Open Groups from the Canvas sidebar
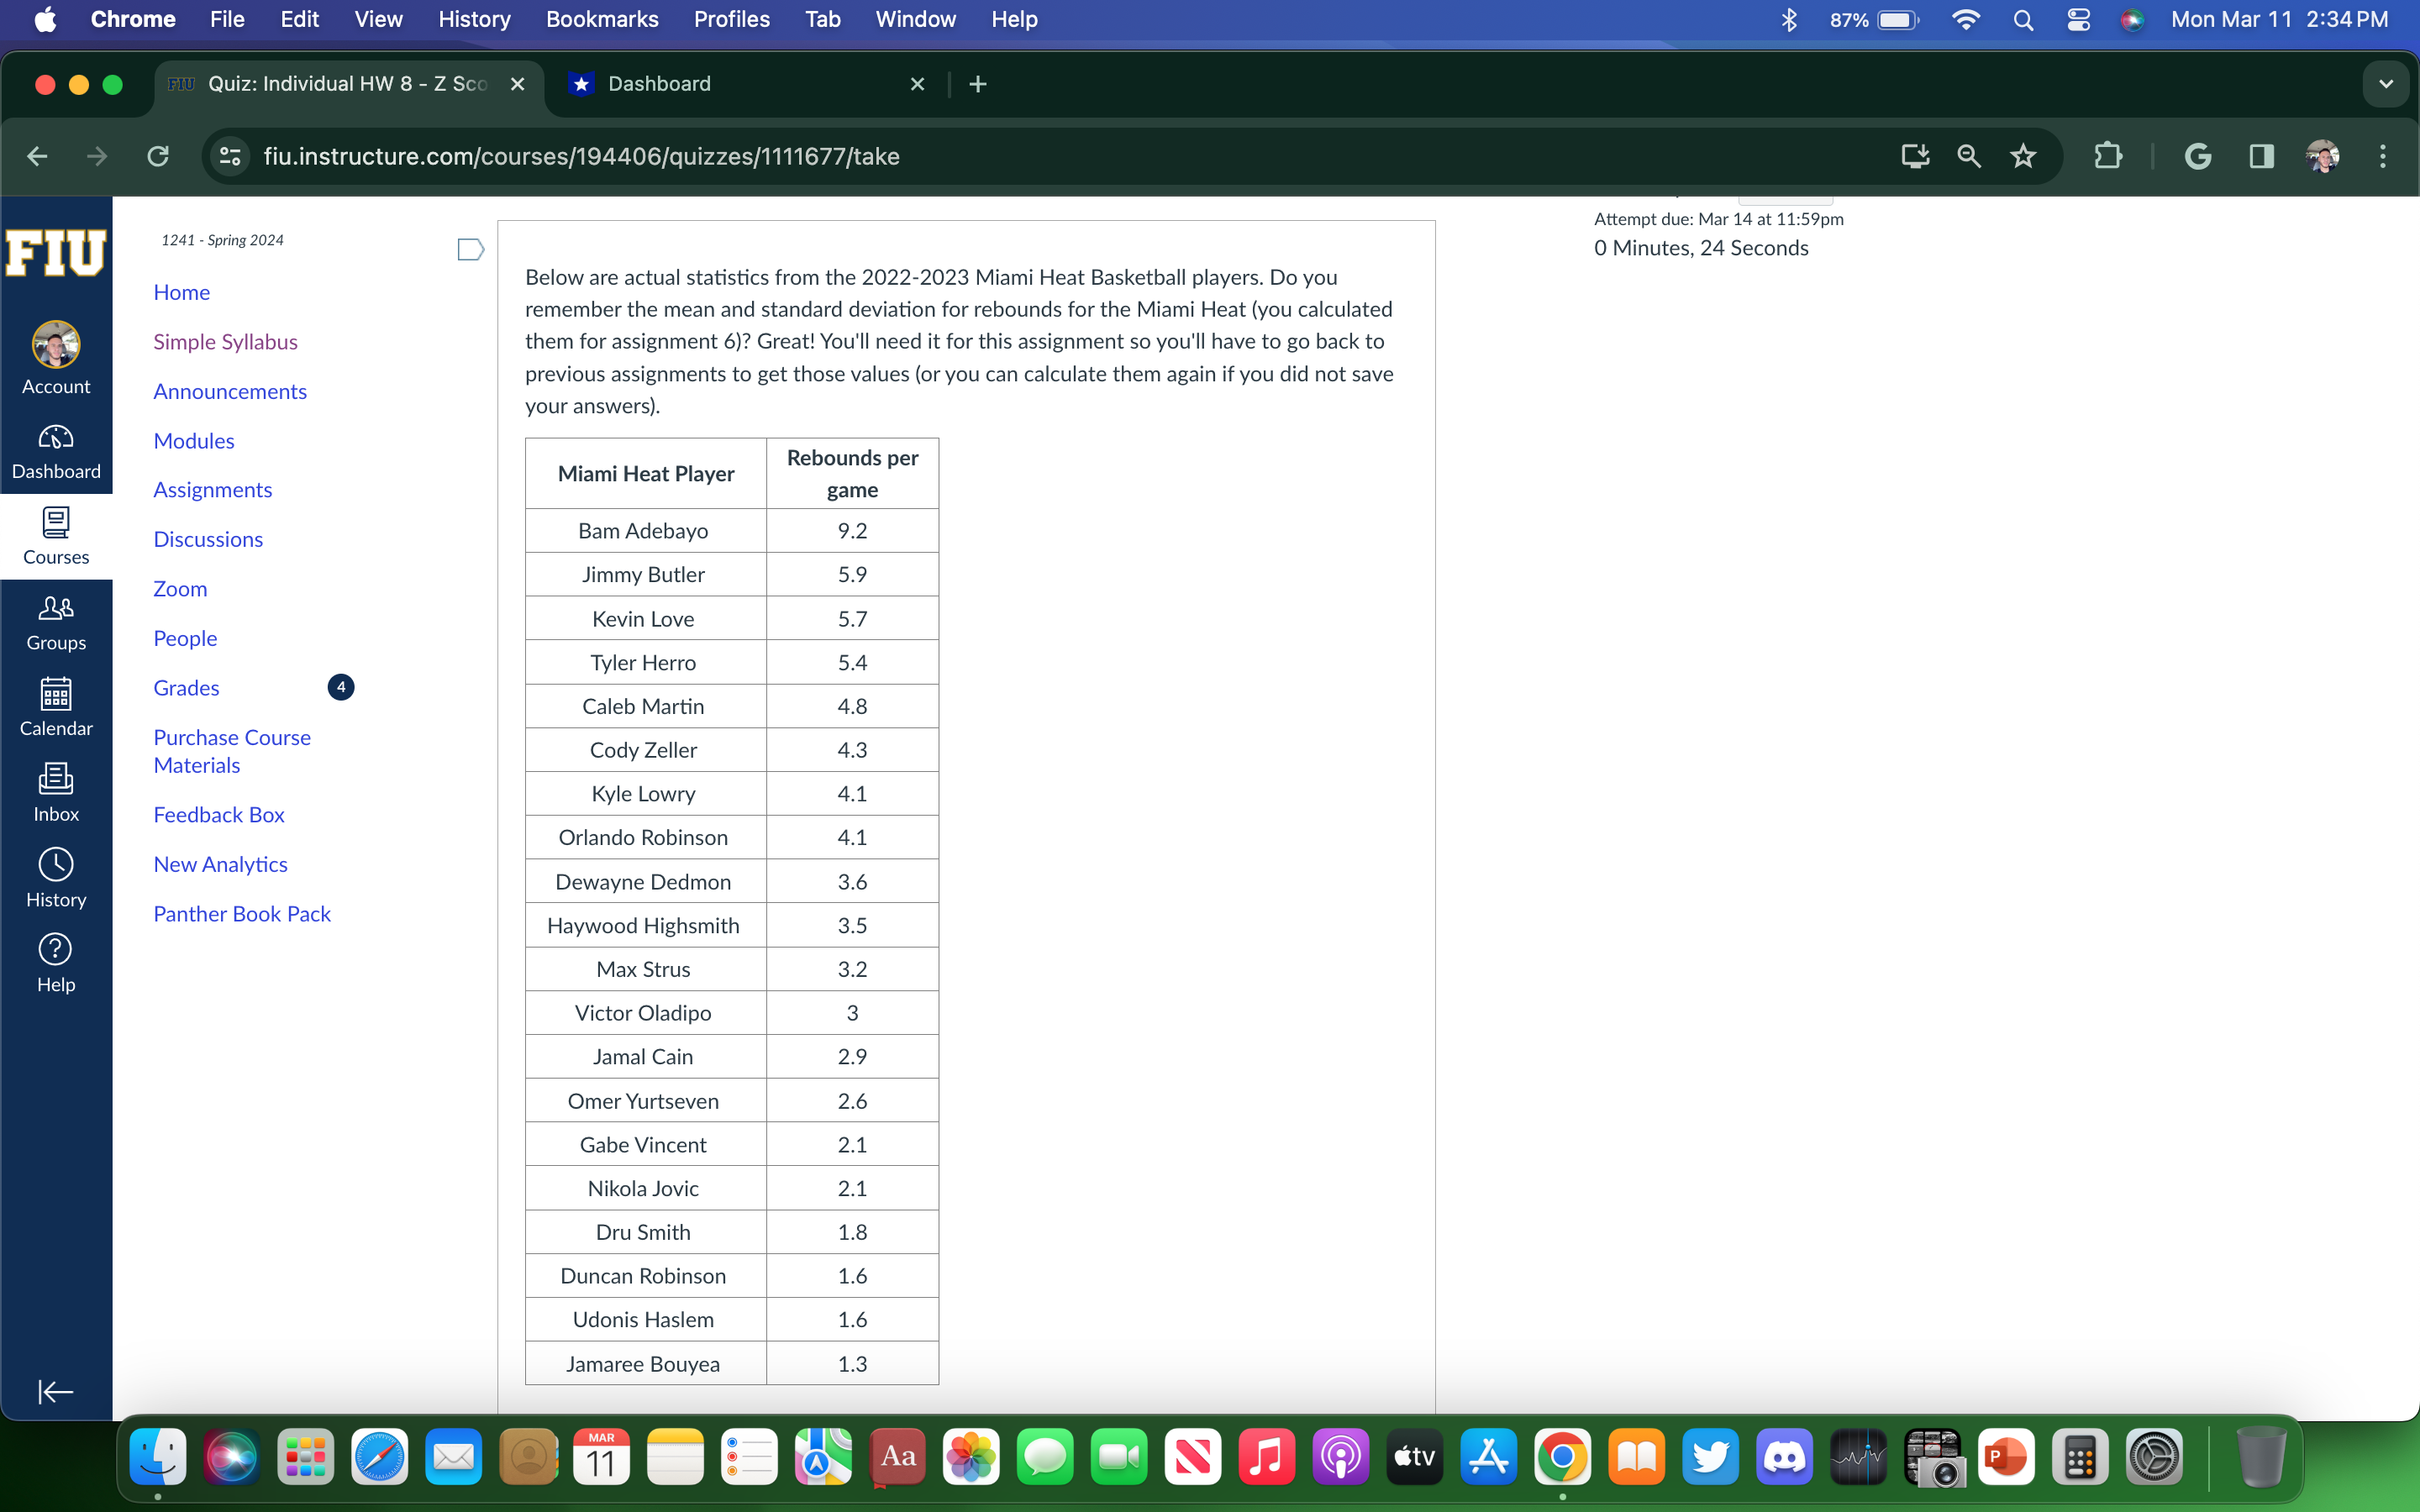The image size is (2420, 1512). click(x=55, y=620)
